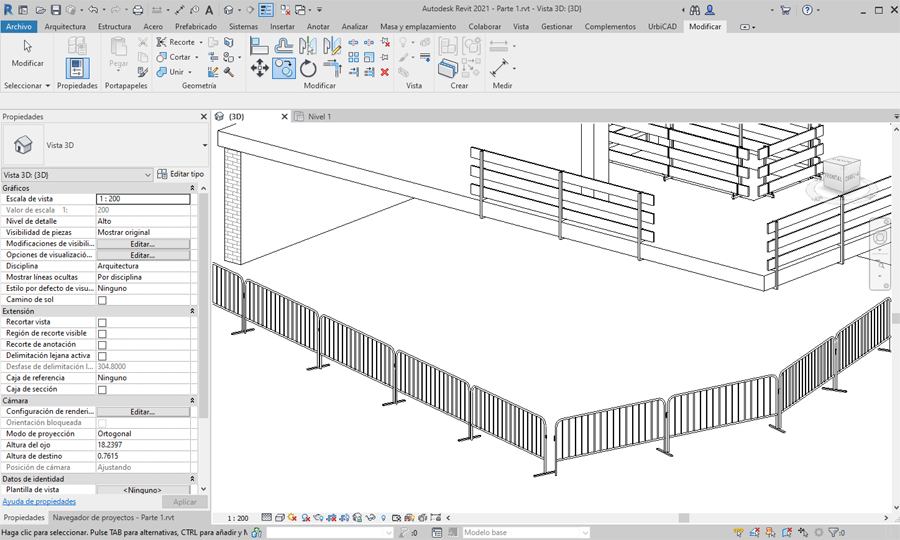Select the Medir dimension tool

pos(498,68)
